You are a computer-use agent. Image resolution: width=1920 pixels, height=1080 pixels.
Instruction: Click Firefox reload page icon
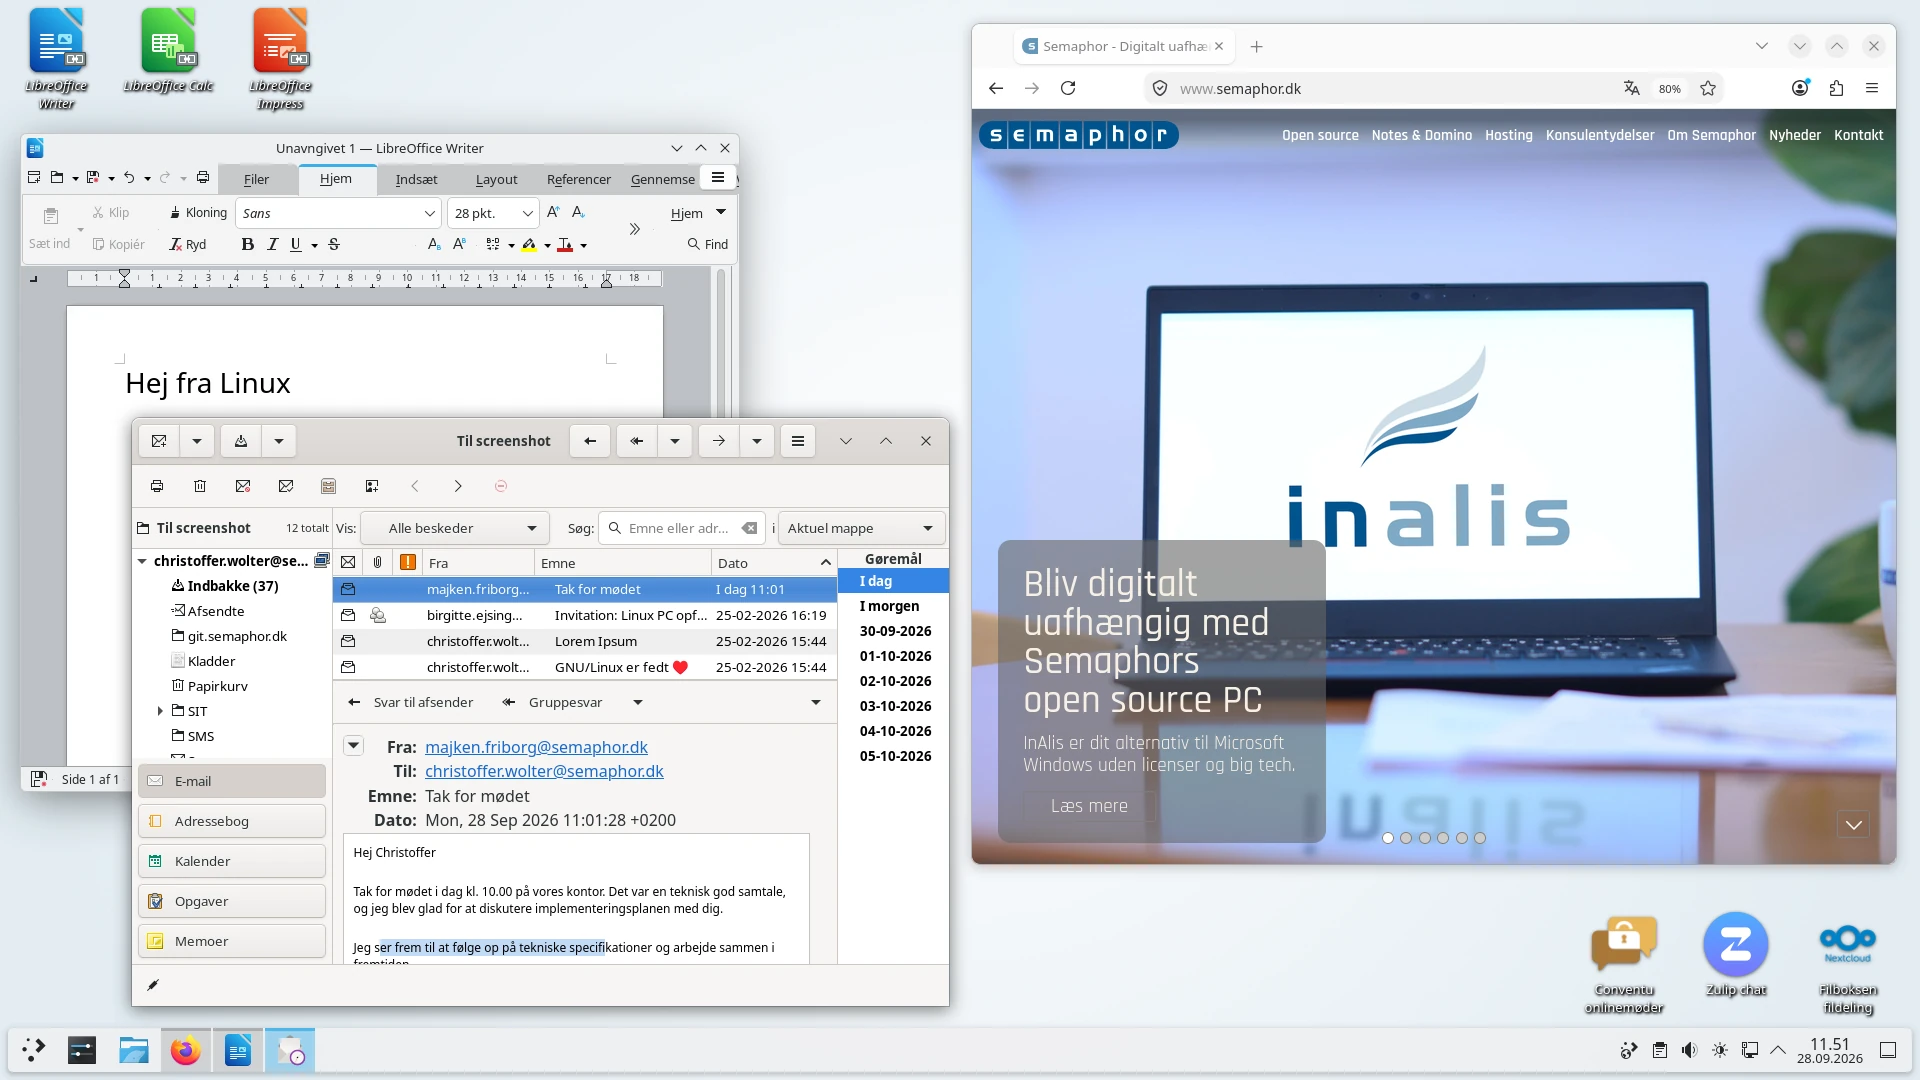click(x=1068, y=88)
